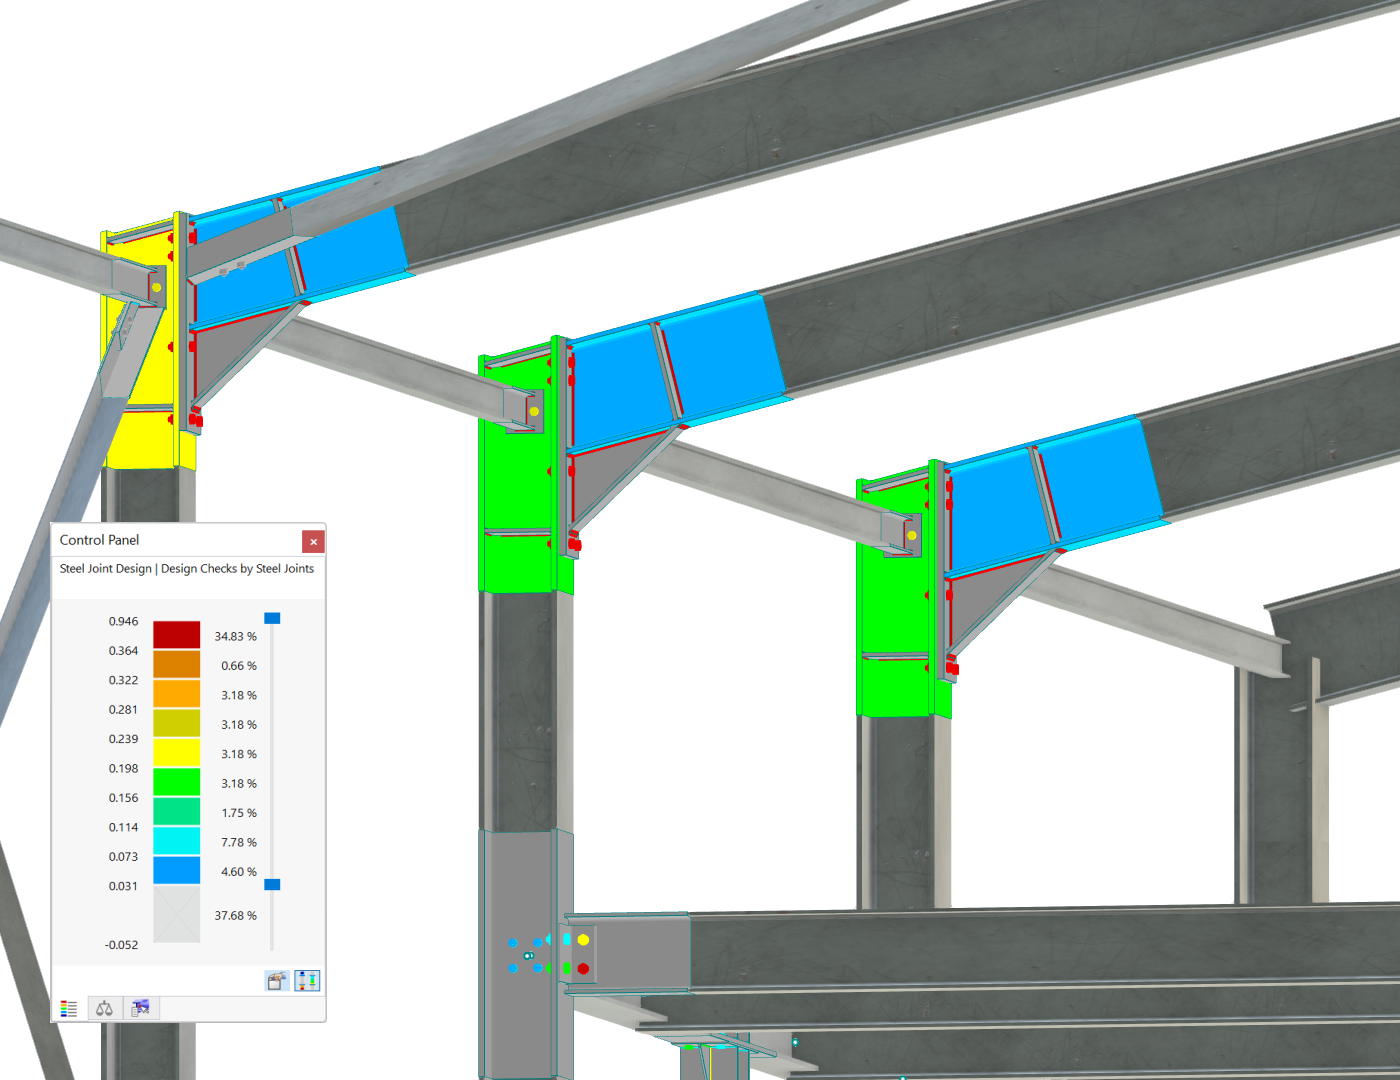Click the crosshatched gray scale cell
Viewport: 1400px width, 1080px height.
click(176, 914)
